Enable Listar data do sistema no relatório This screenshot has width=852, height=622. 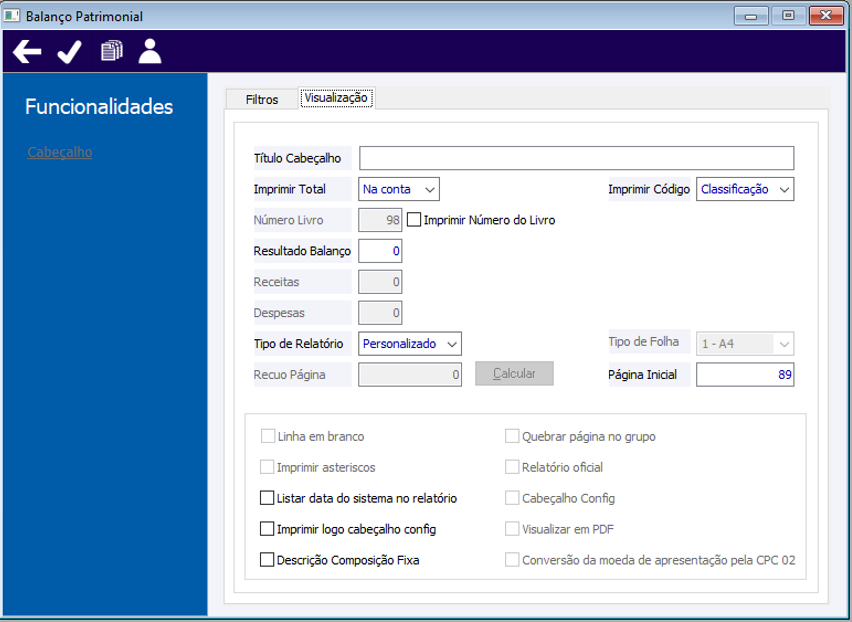267,498
